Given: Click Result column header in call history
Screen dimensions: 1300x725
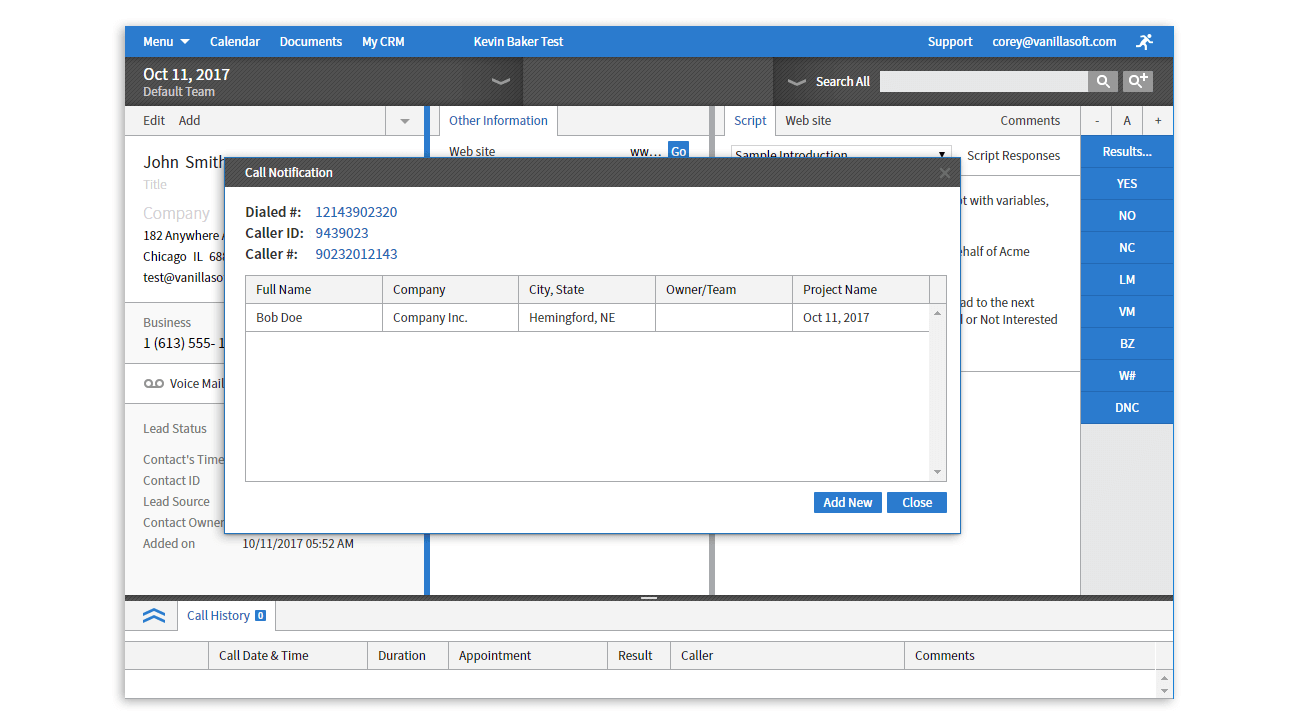Looking at the screenshot, I should click(638, 656).
